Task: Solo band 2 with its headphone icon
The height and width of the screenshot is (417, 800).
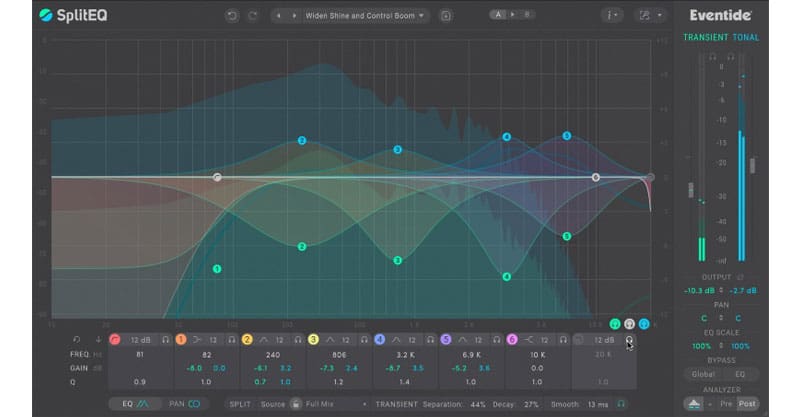Action: click(298, 339)
